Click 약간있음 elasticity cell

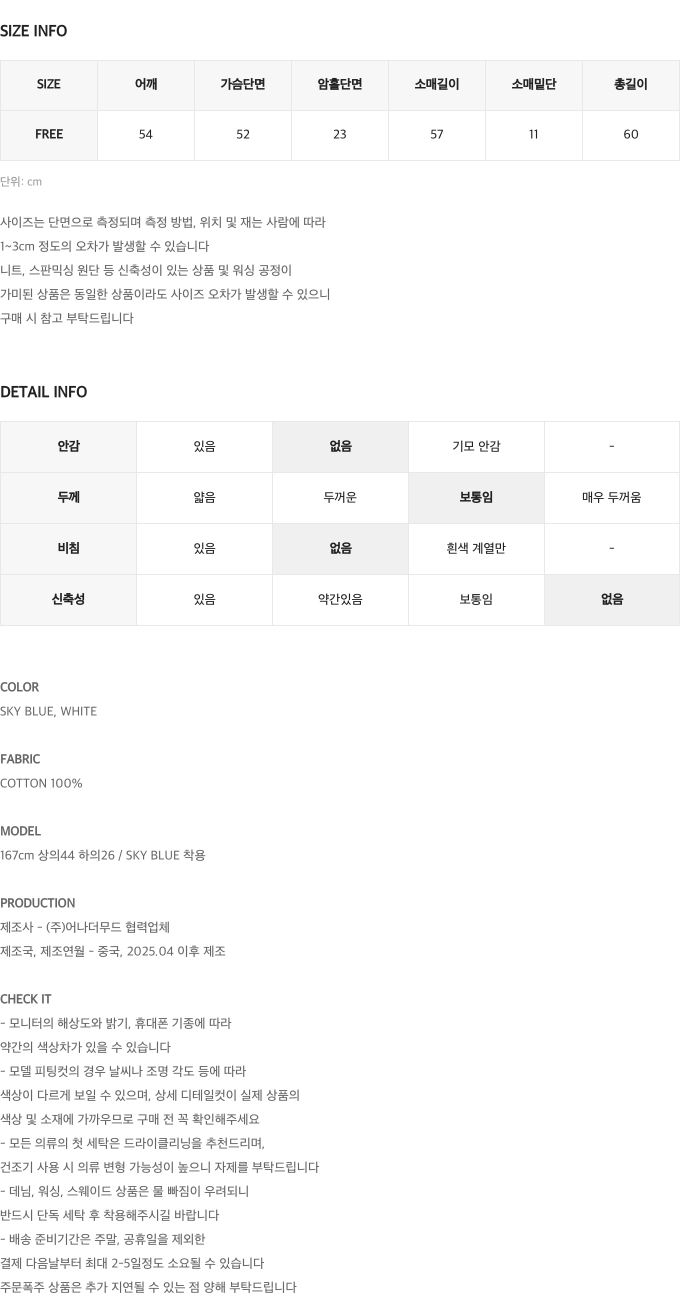340,600
